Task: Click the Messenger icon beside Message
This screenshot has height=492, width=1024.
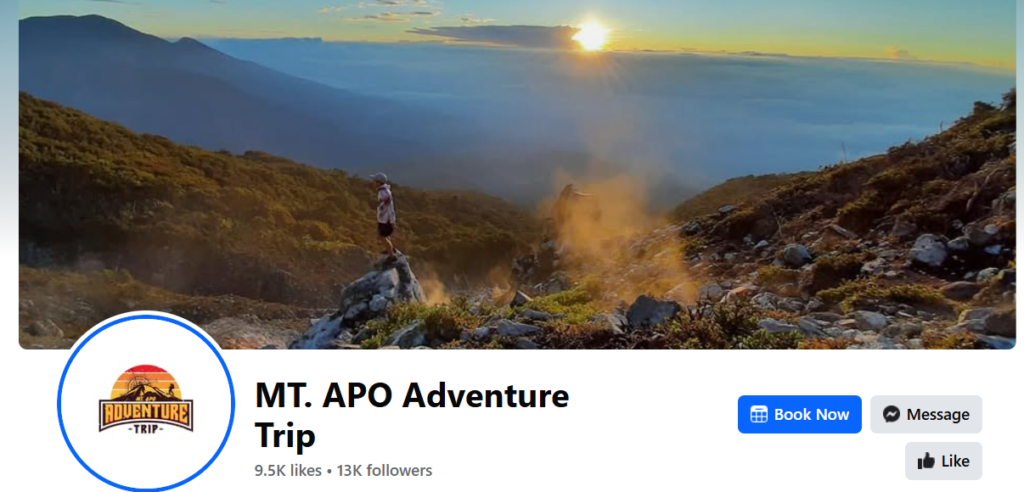Action: 891,414
